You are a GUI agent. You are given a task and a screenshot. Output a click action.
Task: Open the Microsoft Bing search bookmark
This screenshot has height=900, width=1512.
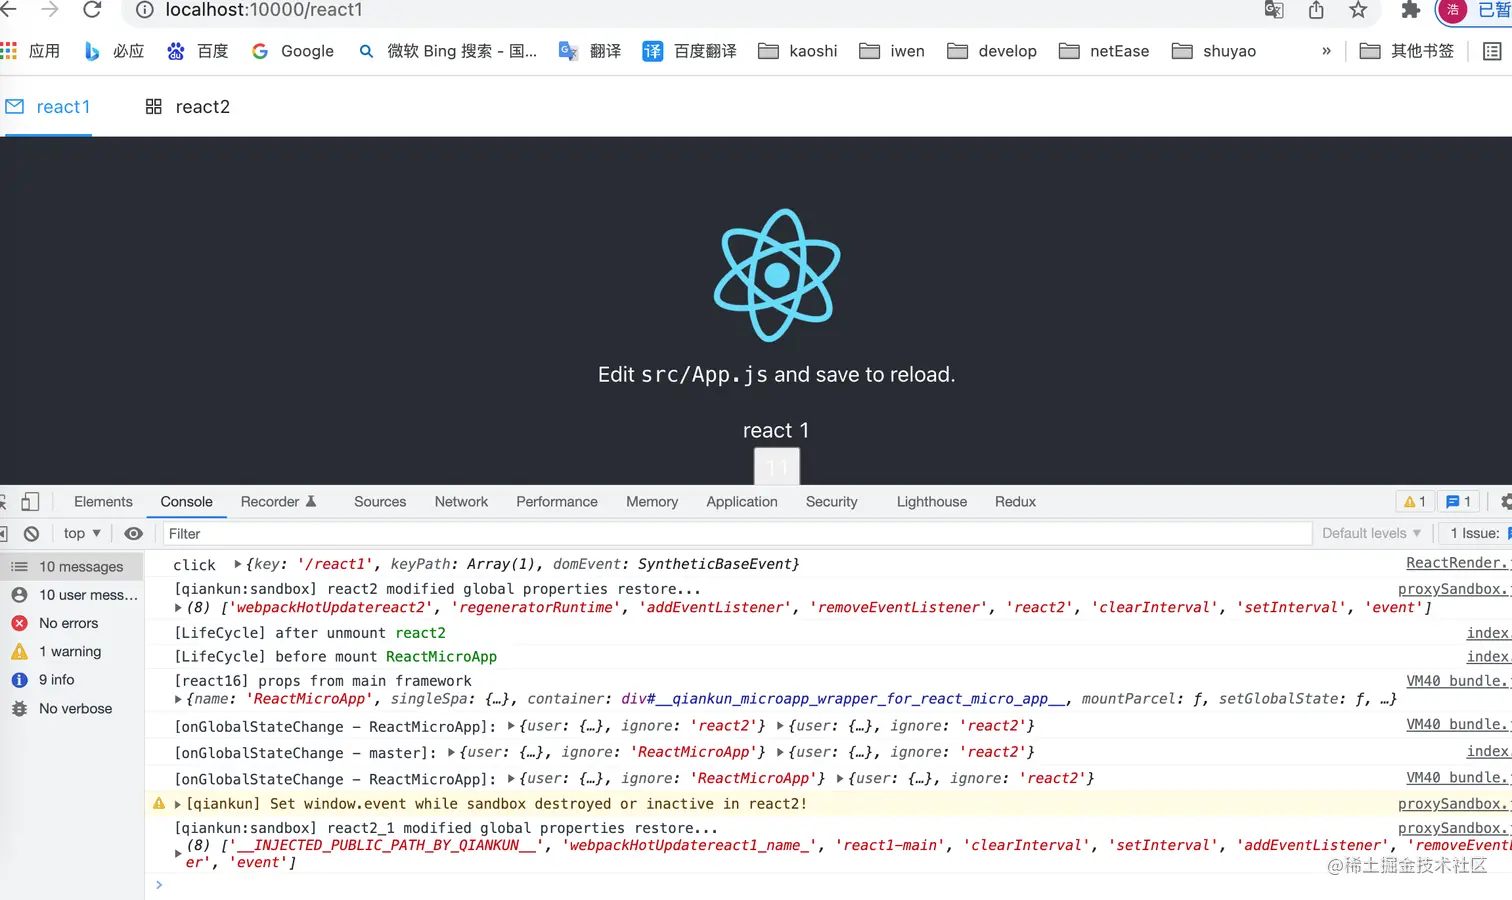click(x=447, y=51)
